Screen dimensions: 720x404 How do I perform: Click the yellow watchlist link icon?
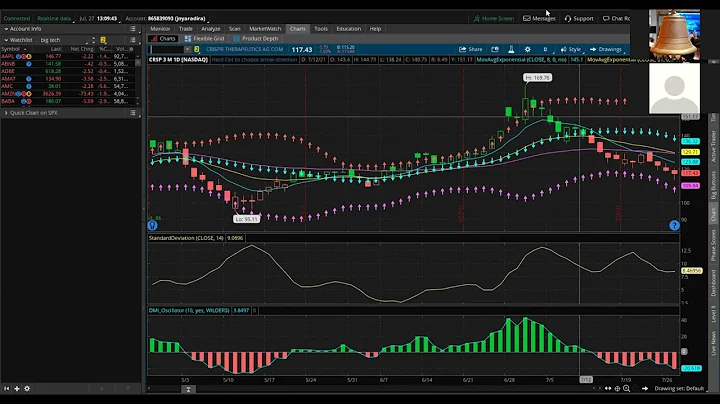coord(103,40)
